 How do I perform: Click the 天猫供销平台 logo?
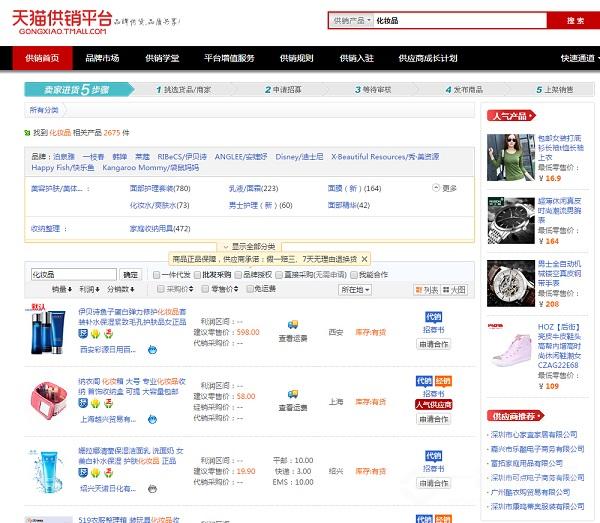[x=62, y=21]
